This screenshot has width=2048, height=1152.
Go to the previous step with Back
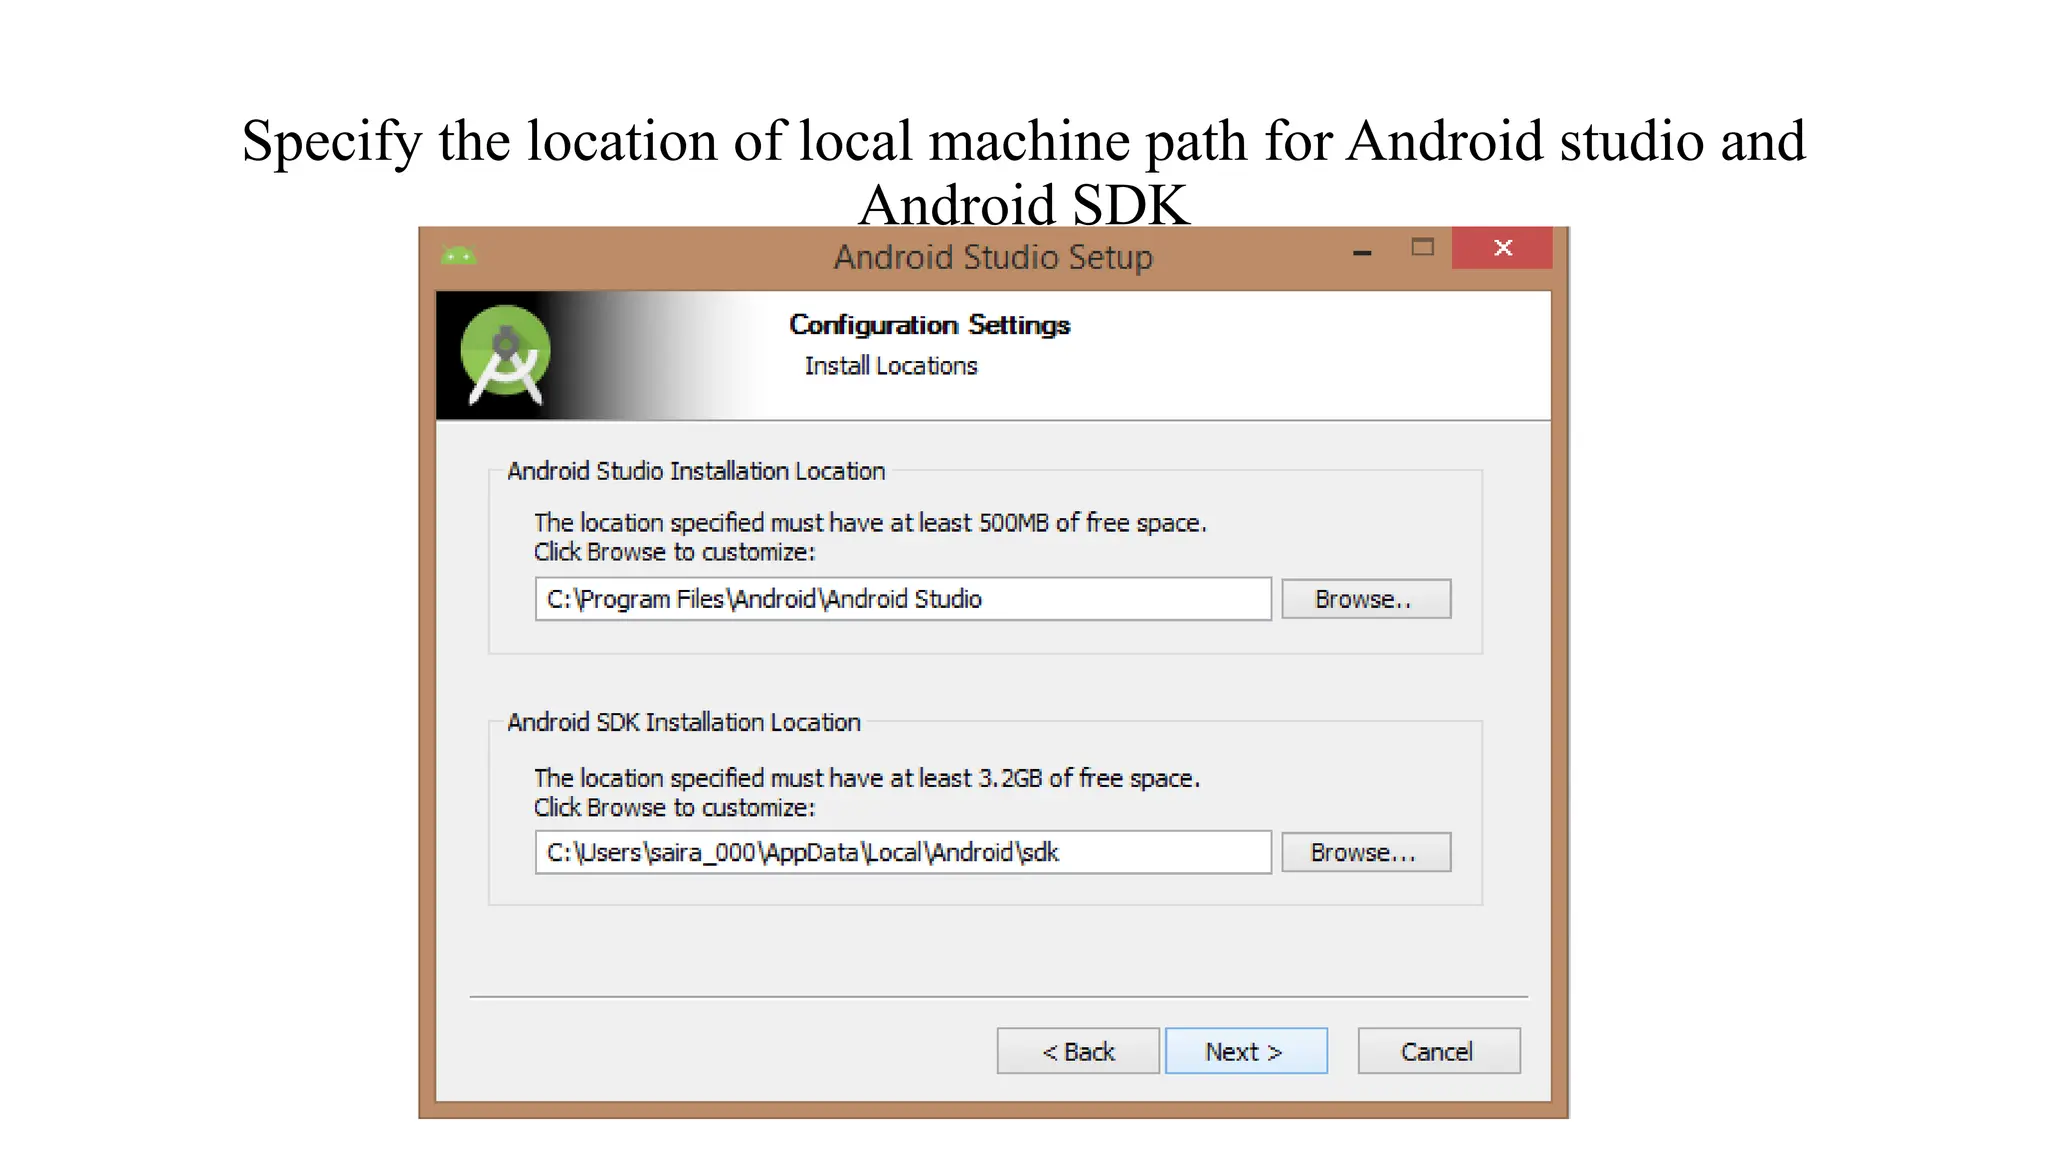(x=1078, y=1051)
